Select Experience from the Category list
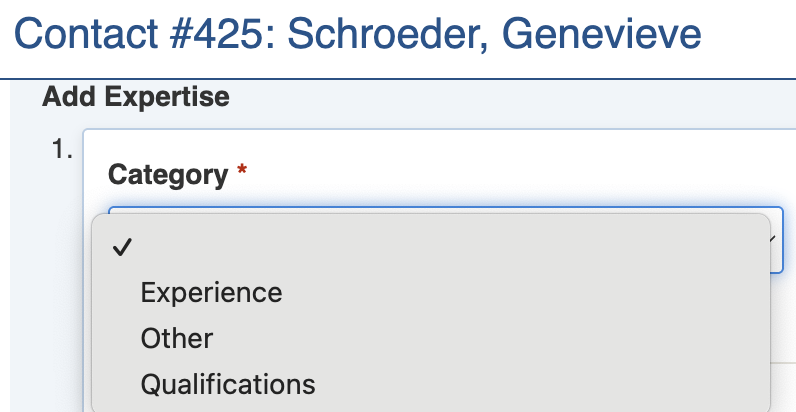This screenshot has width=796, height=412. click(x=211, y=293)
